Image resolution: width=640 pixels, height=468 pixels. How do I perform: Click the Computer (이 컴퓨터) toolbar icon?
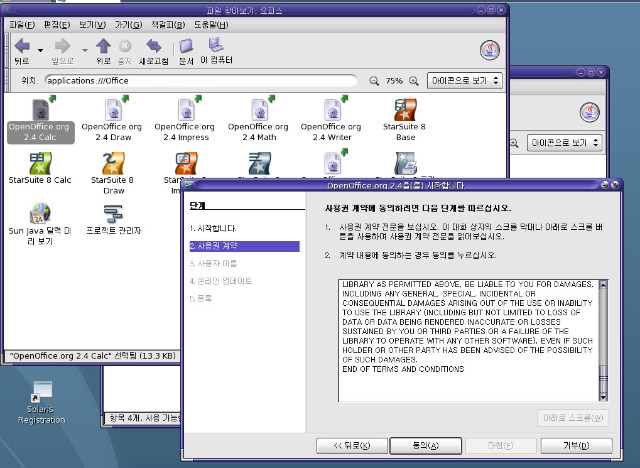click(216, 45)
